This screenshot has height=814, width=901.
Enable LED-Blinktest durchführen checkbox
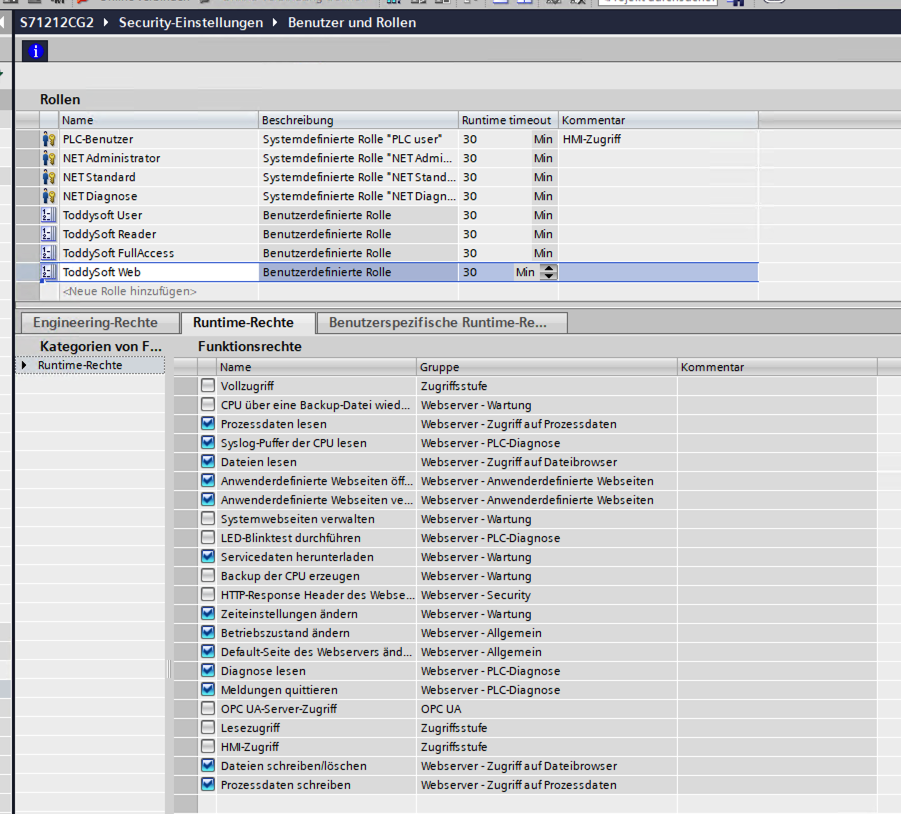(208, 537)
